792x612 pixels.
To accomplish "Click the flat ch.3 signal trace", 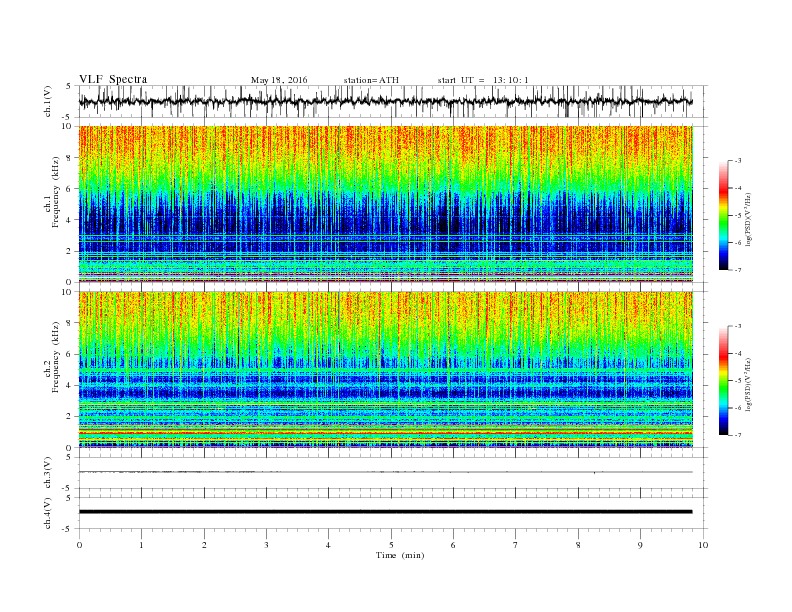I will tap(386, 472).
